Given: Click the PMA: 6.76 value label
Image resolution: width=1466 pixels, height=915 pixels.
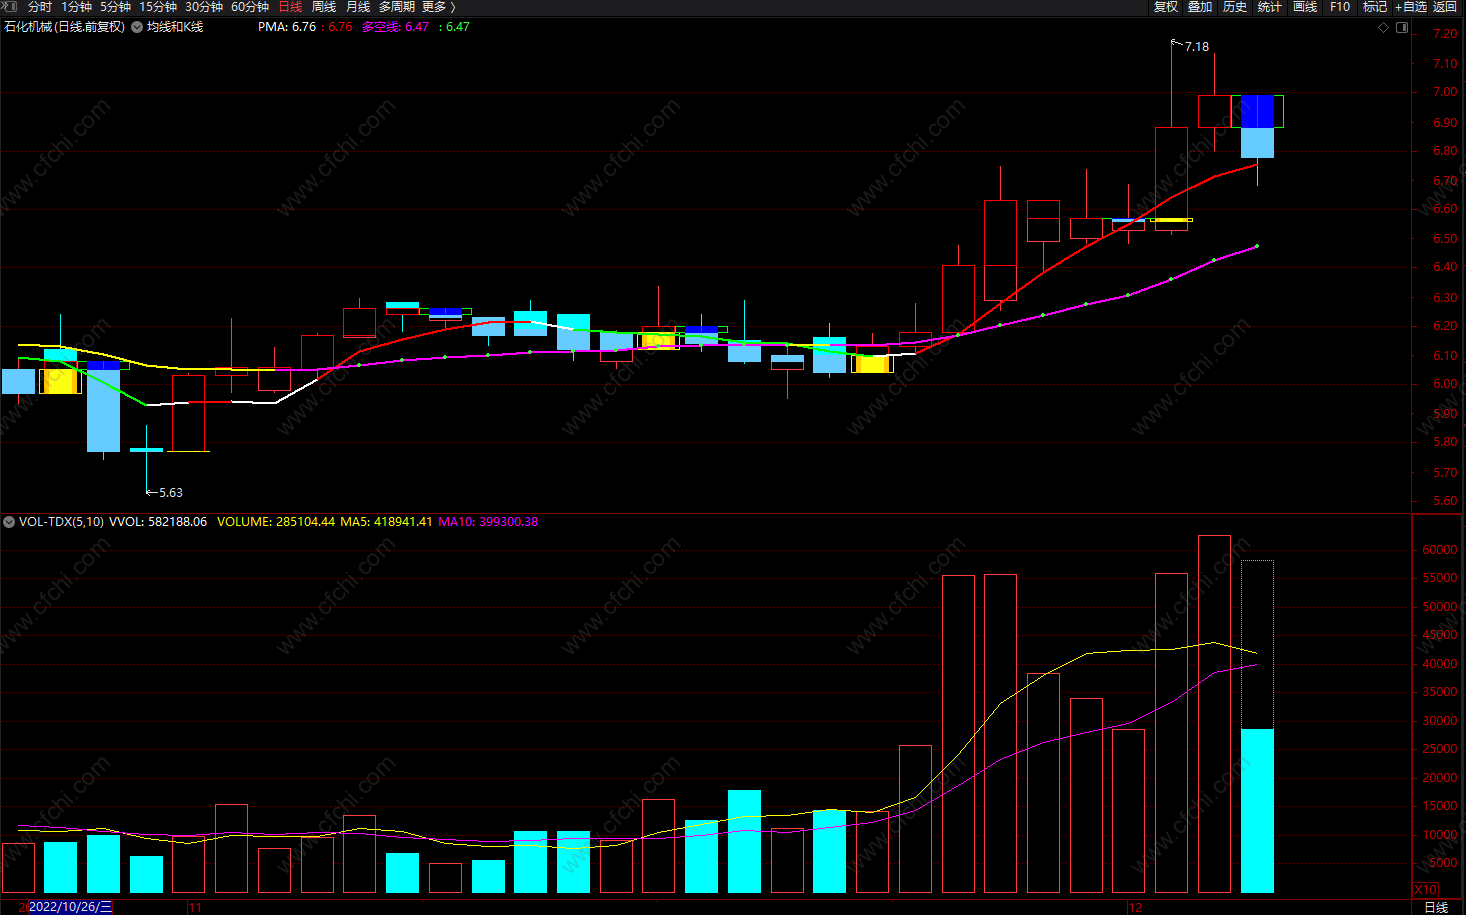Looking at the screenshot, I should (287, 27).
